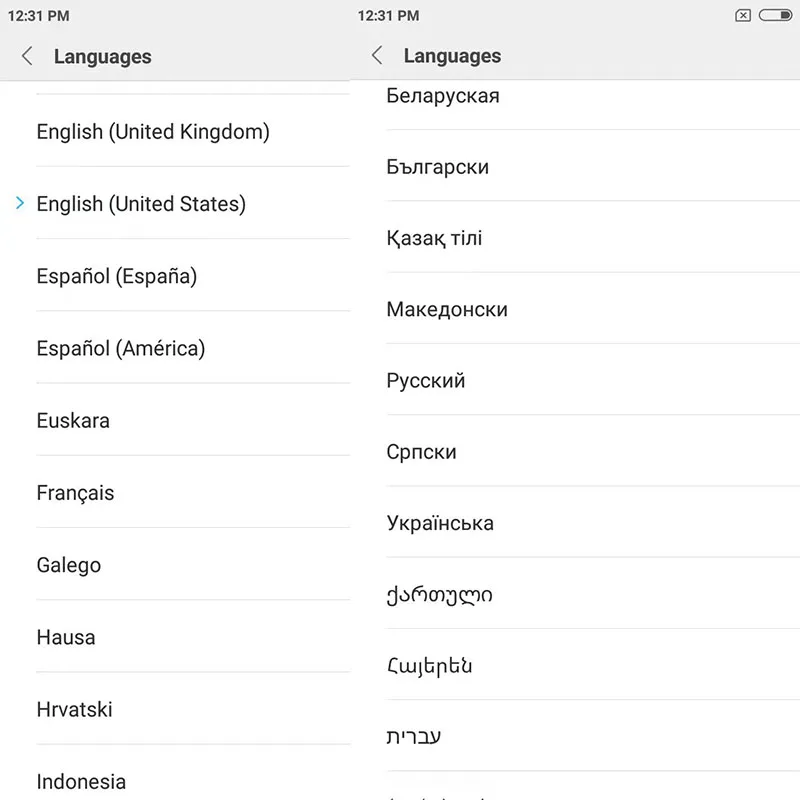Screen dimensions: 800x800
Task: Select Українська from the list
Action: tap(440, 523)
